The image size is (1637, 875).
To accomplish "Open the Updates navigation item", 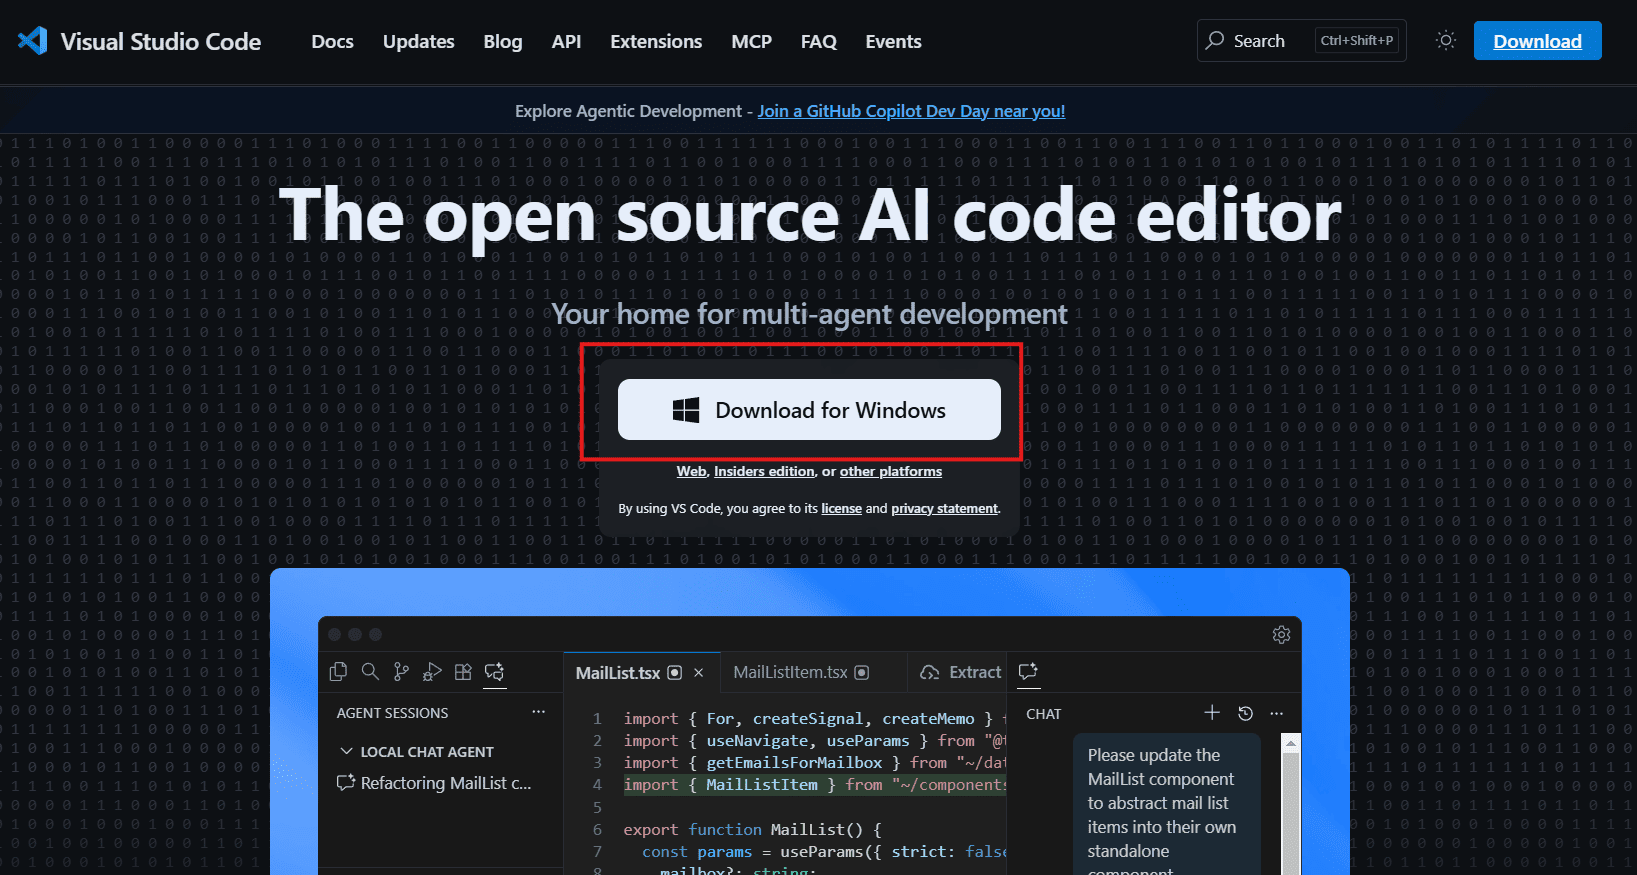I will click(x=419, y=42).
